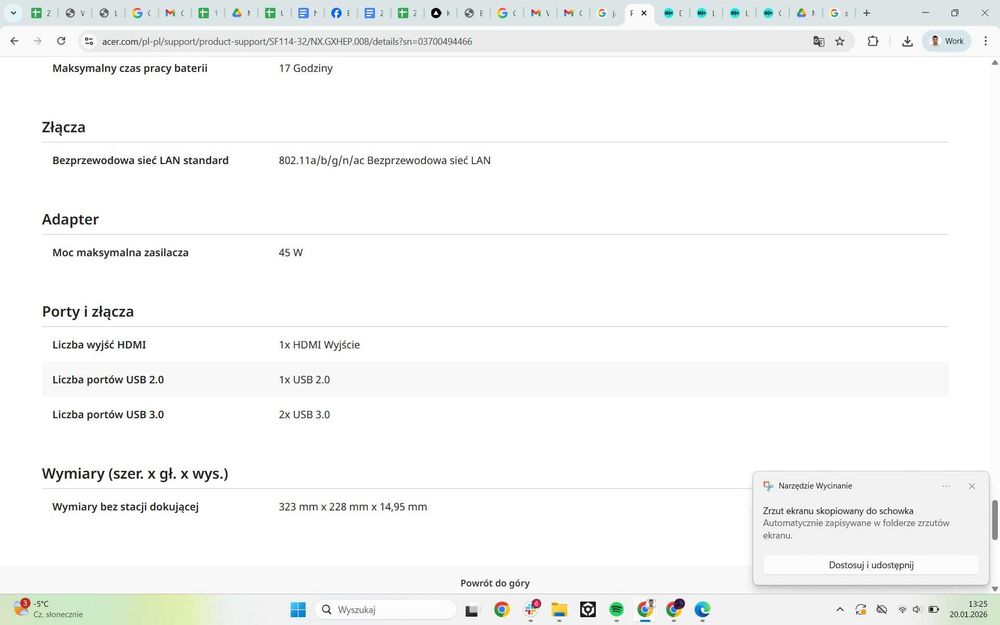The width and height of the screenshot is (1000, 625).
Task: Reload the Acer support page
Action: click(61, 41)
